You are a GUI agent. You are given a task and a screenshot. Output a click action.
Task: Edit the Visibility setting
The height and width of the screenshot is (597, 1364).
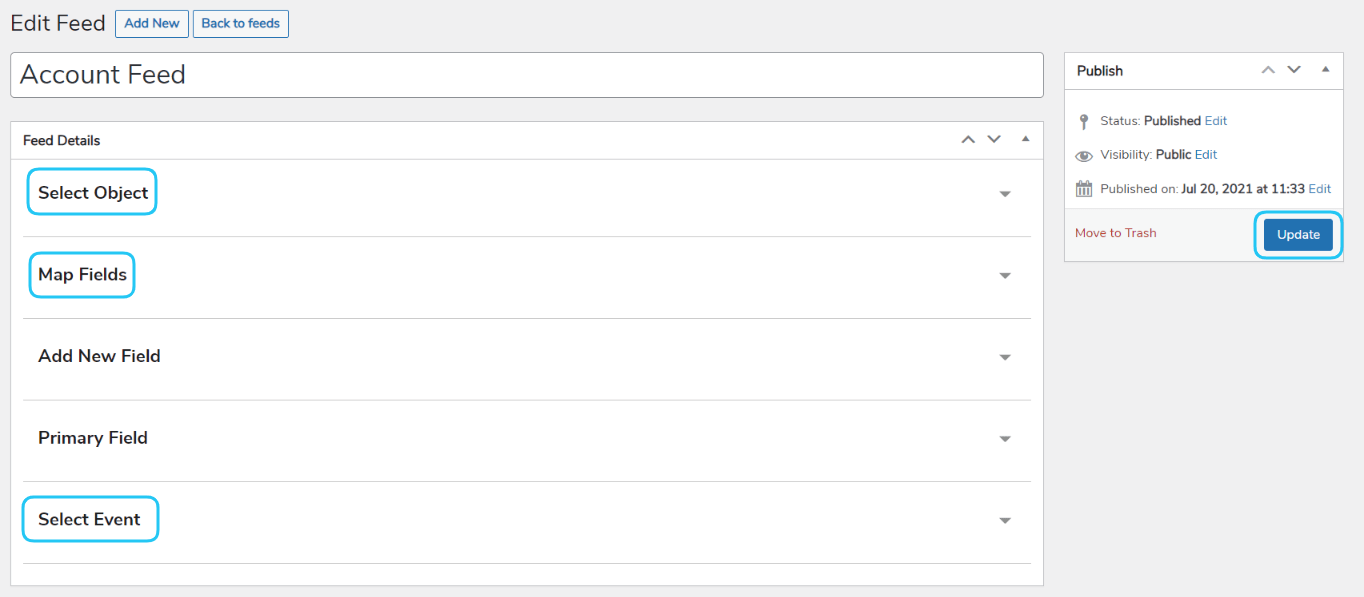[1206, 154]
